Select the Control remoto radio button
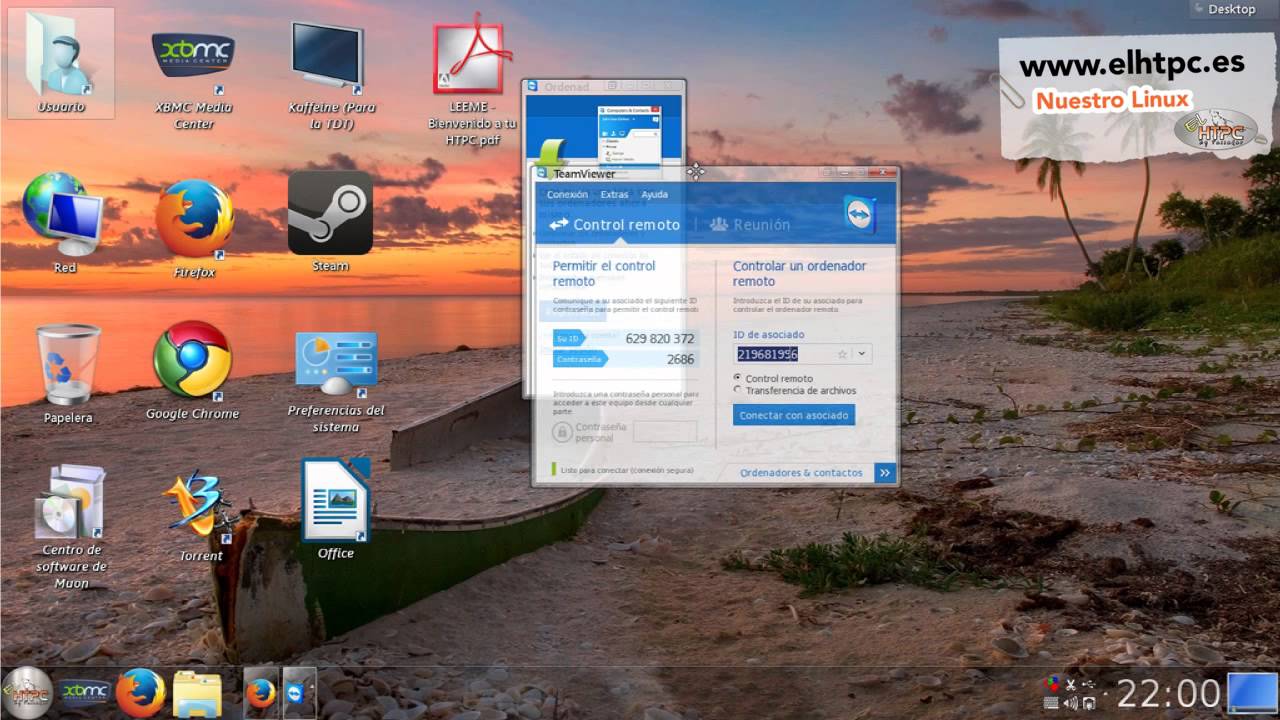This screenshot has width=1280, height=720. point(738,378)
